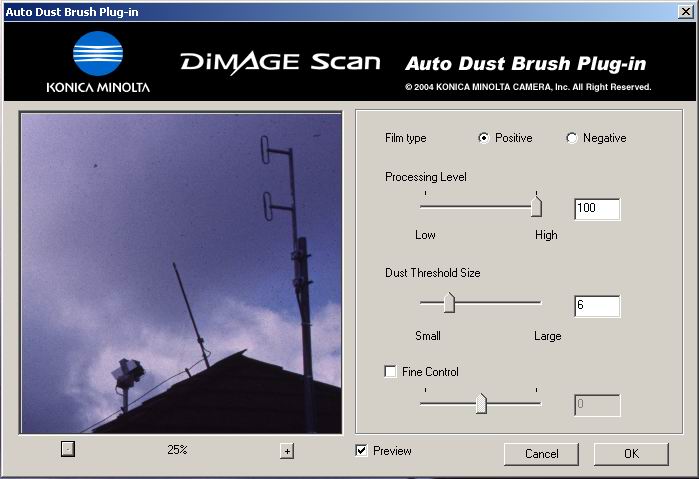Close the Auto Dust Brush Plug-in window

tap(686, 12)
